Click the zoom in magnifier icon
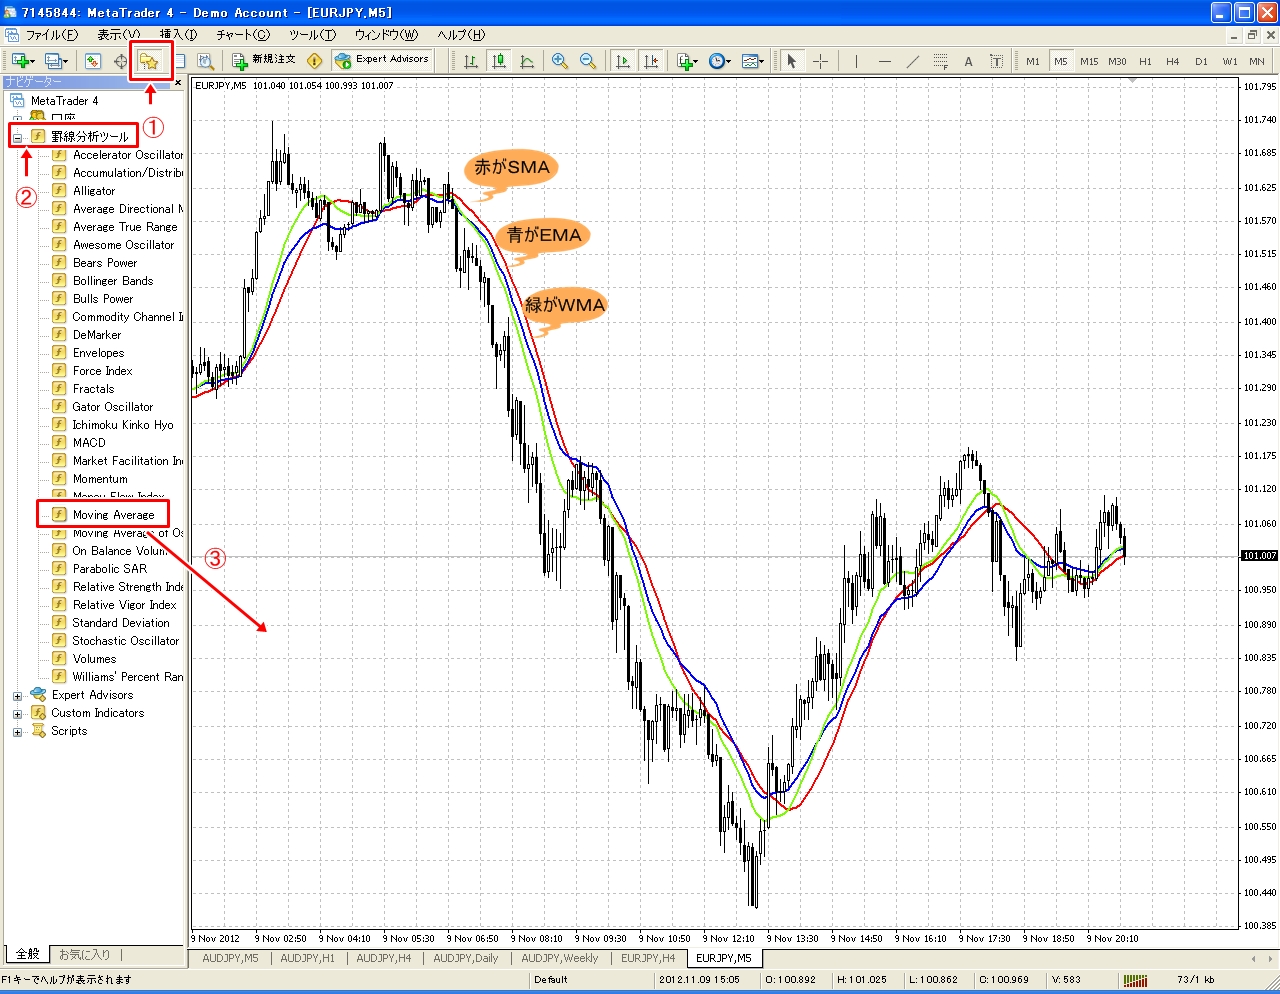The height and width of the screenshot is (994, 1280). click(560, 61)
